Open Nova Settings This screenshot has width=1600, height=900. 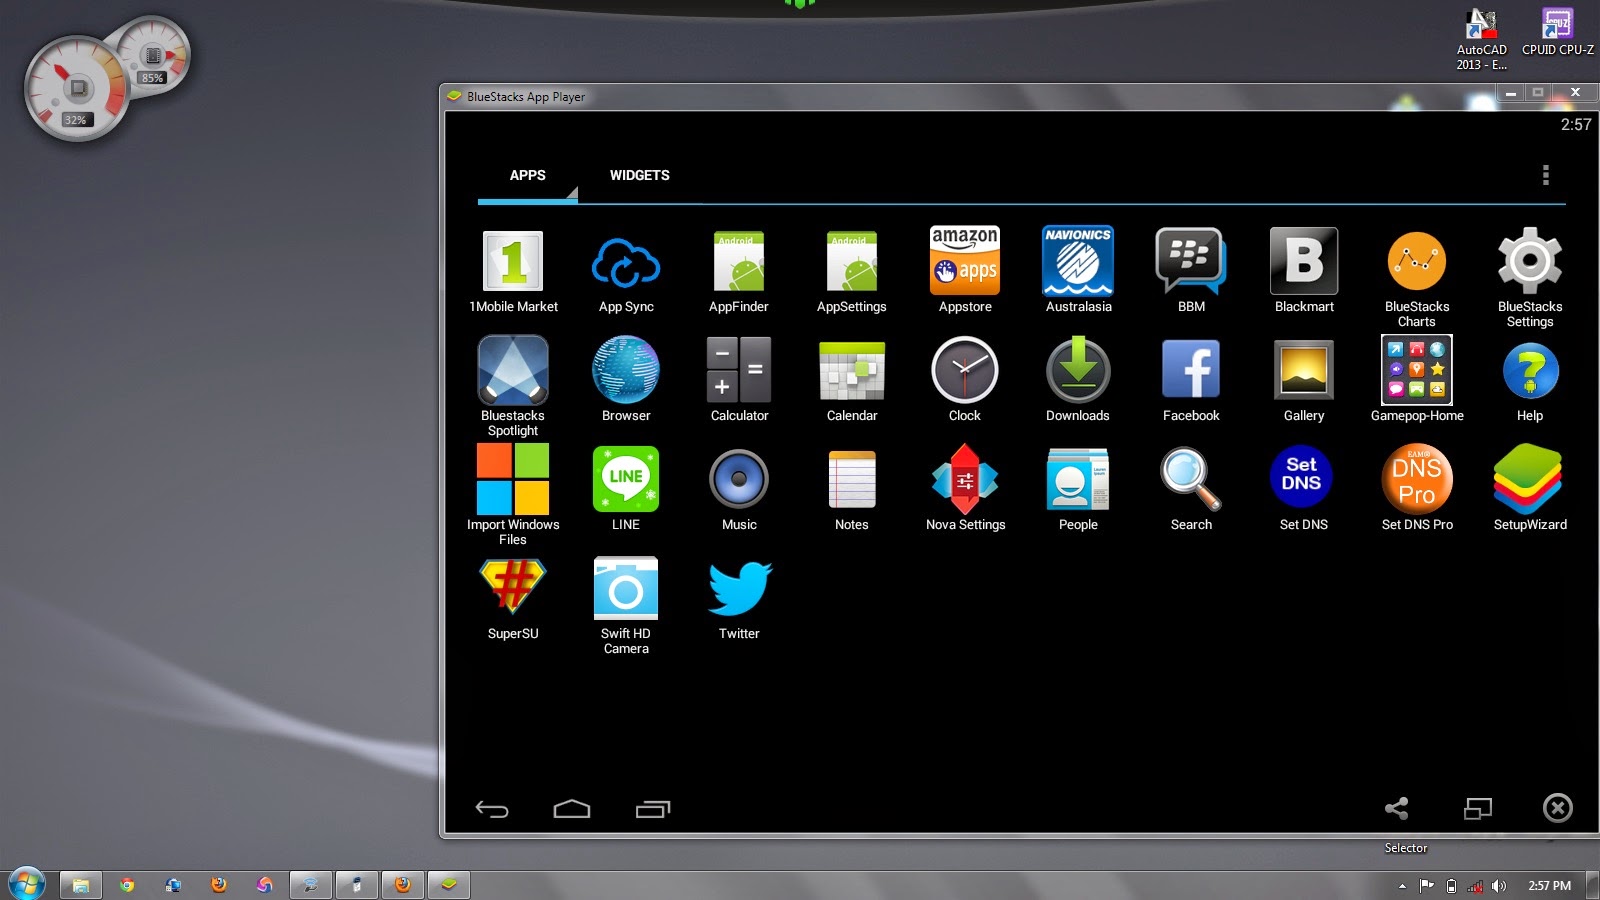pos(965,479)
